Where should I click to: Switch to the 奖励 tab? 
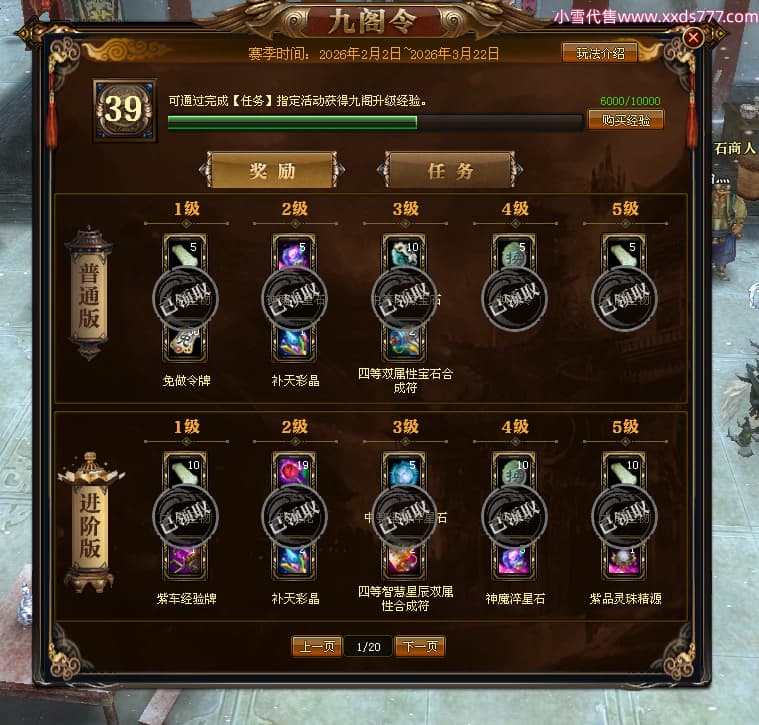tap(272, 170)
